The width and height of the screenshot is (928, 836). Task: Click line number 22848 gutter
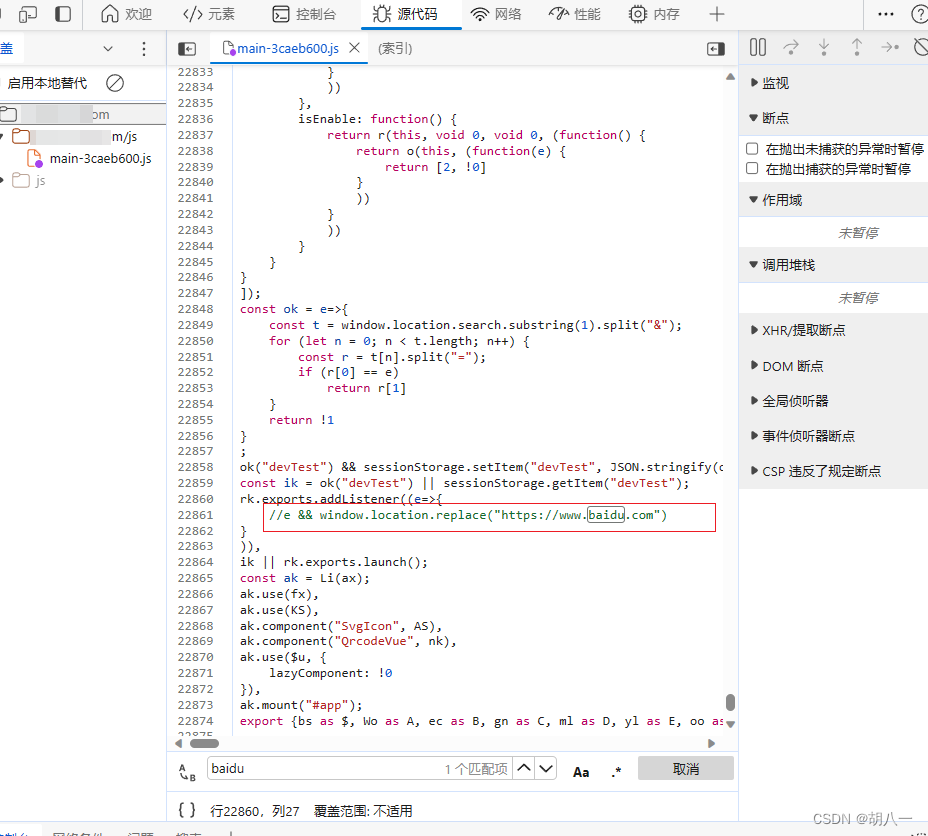(x=195, y=309)
